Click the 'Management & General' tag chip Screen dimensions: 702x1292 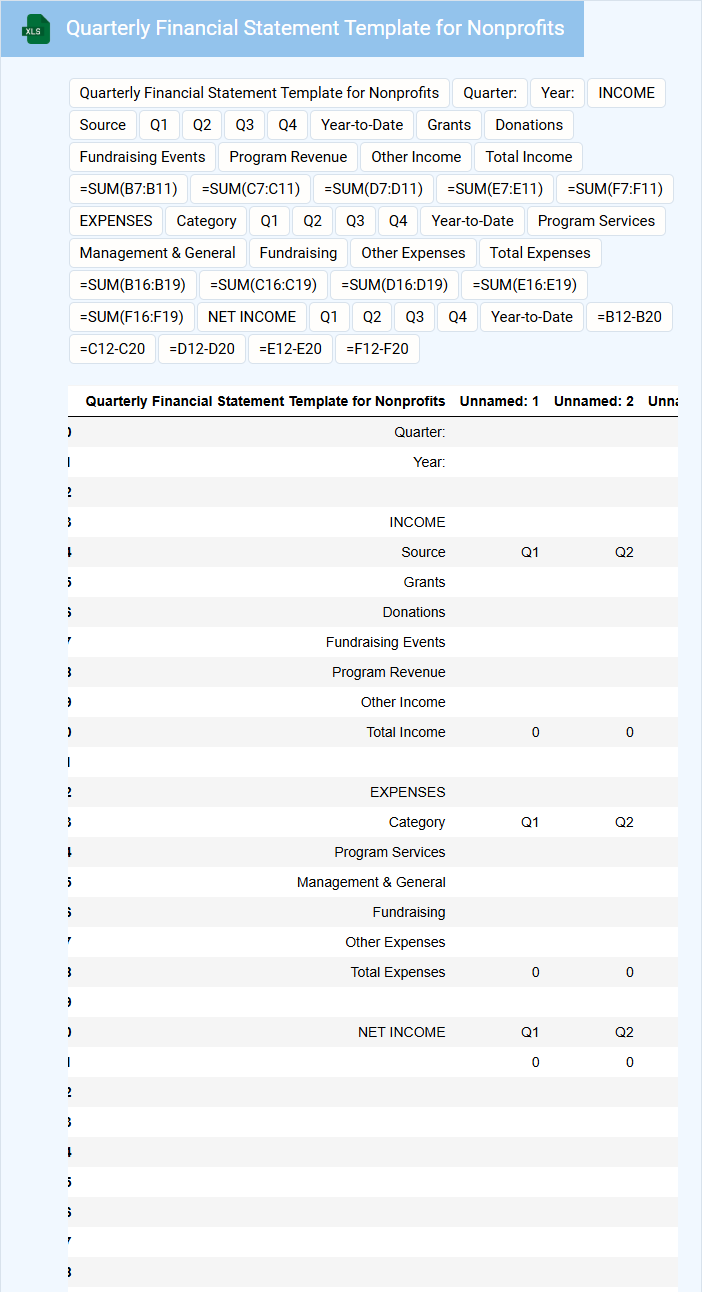click(x=158, y=253)
